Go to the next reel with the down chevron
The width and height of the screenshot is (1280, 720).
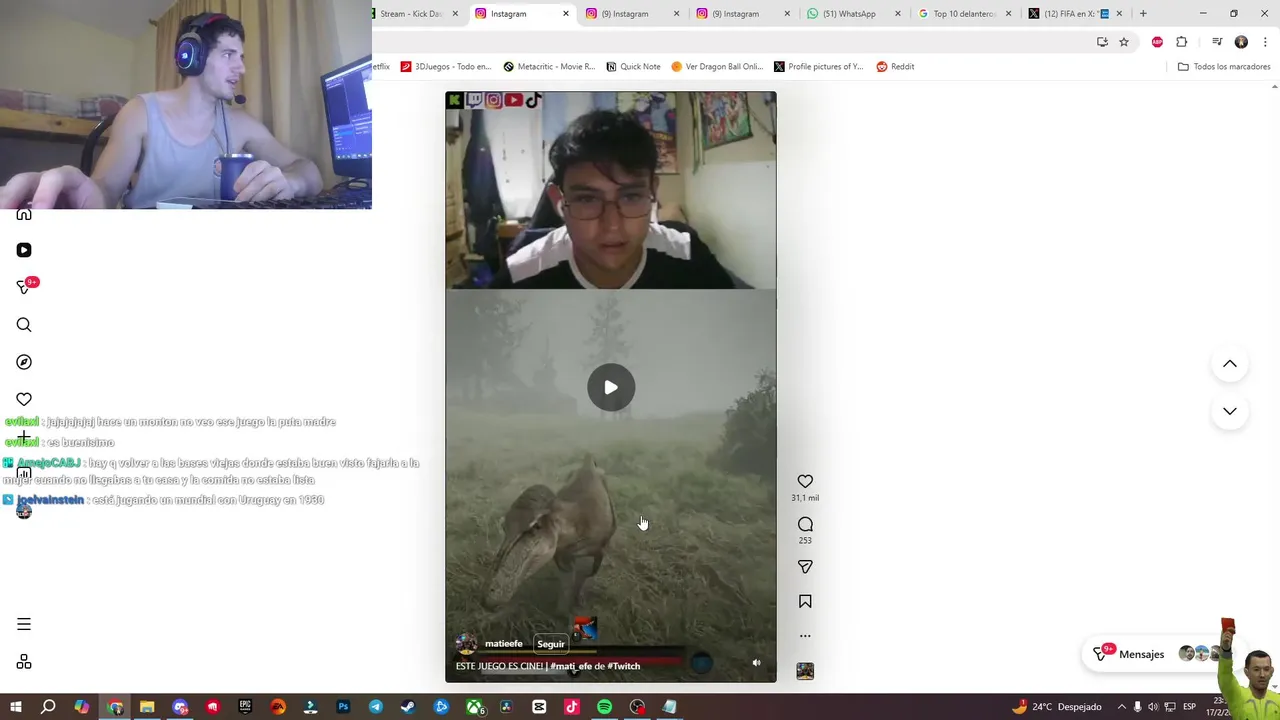pyautogui.click(x=1230, y=411)
